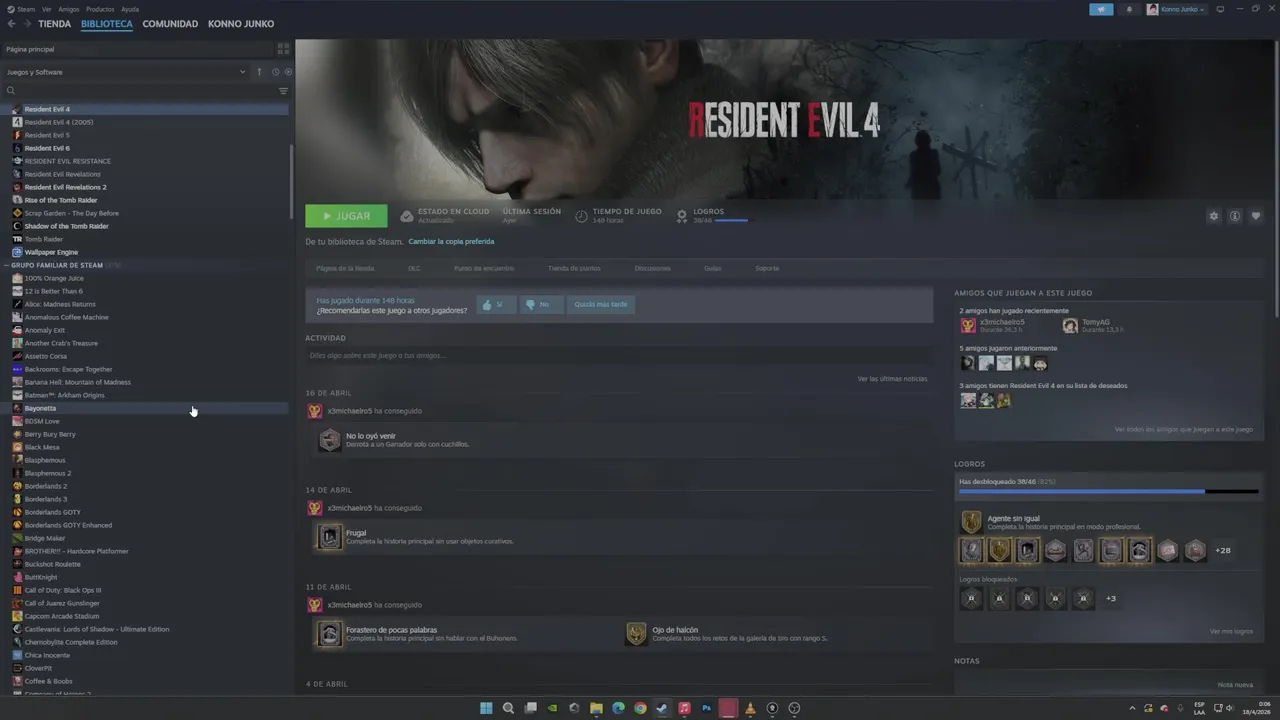Open VLC from the taskbar
The height and width of the screenshot is (720, 1280).
click(750, 708)
